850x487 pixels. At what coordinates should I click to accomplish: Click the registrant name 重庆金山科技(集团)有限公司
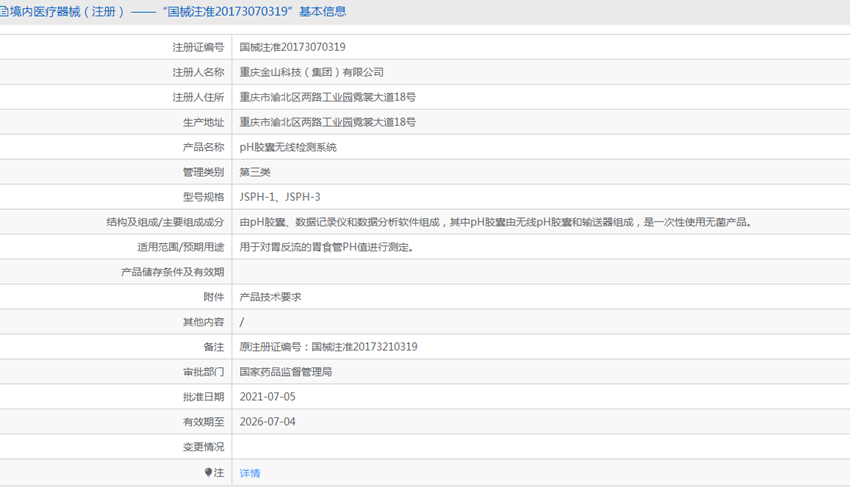(x=312, y=72)
